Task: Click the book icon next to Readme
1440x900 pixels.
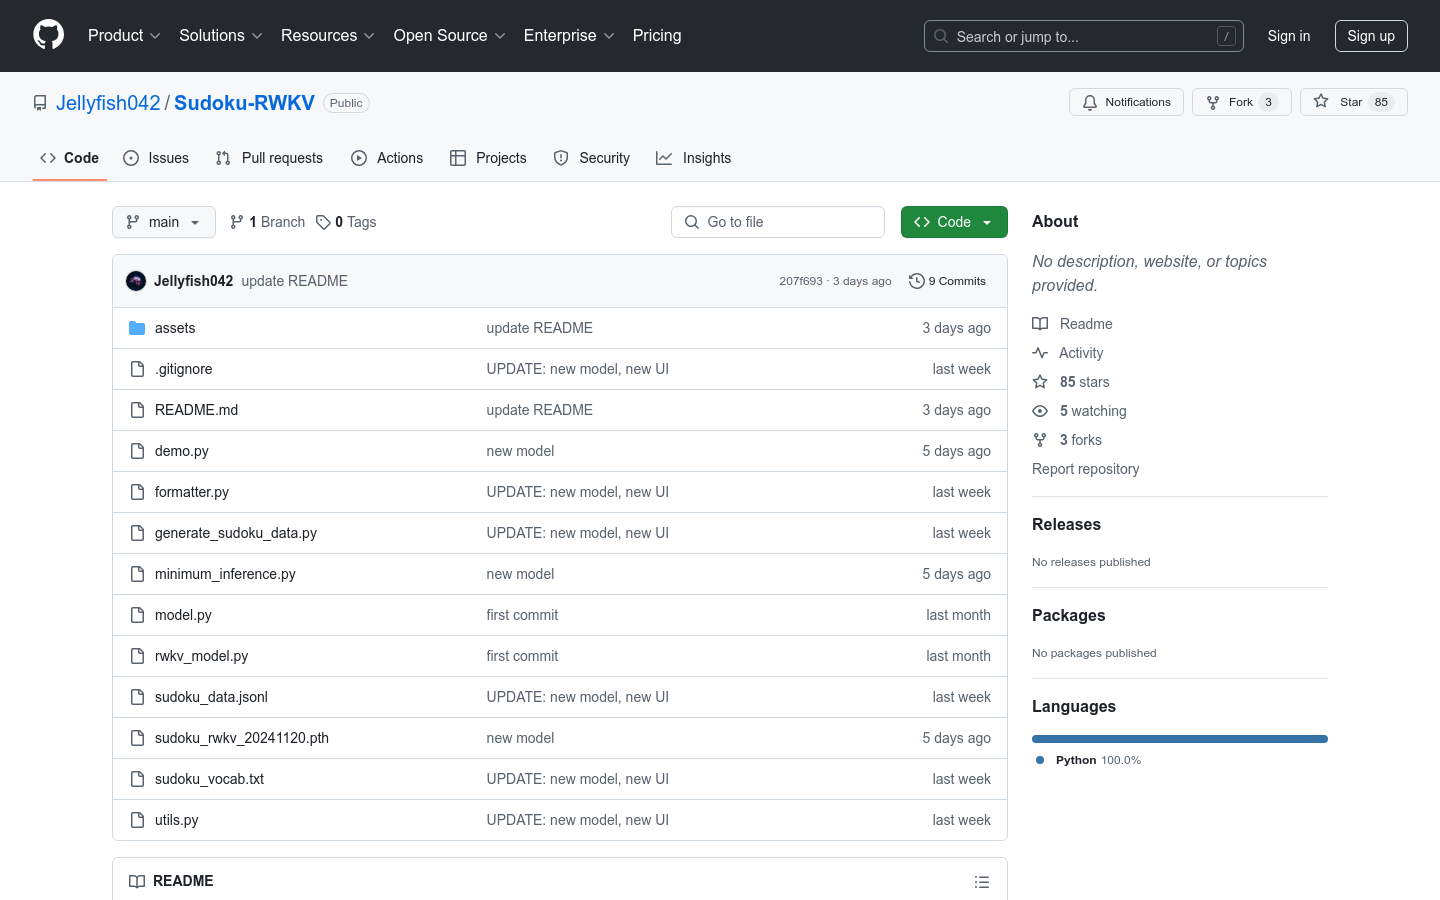Action: click(x=1040, y=324)
